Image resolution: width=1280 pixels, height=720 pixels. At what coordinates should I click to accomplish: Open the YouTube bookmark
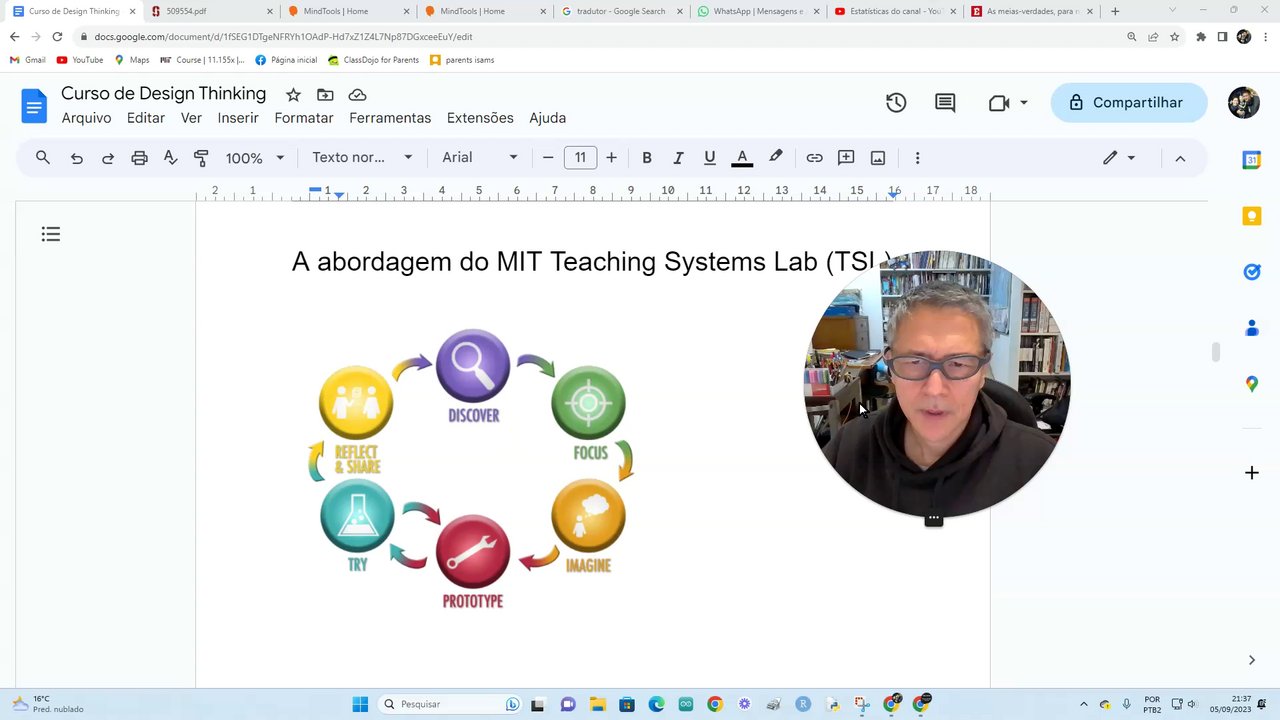[80, 60]
